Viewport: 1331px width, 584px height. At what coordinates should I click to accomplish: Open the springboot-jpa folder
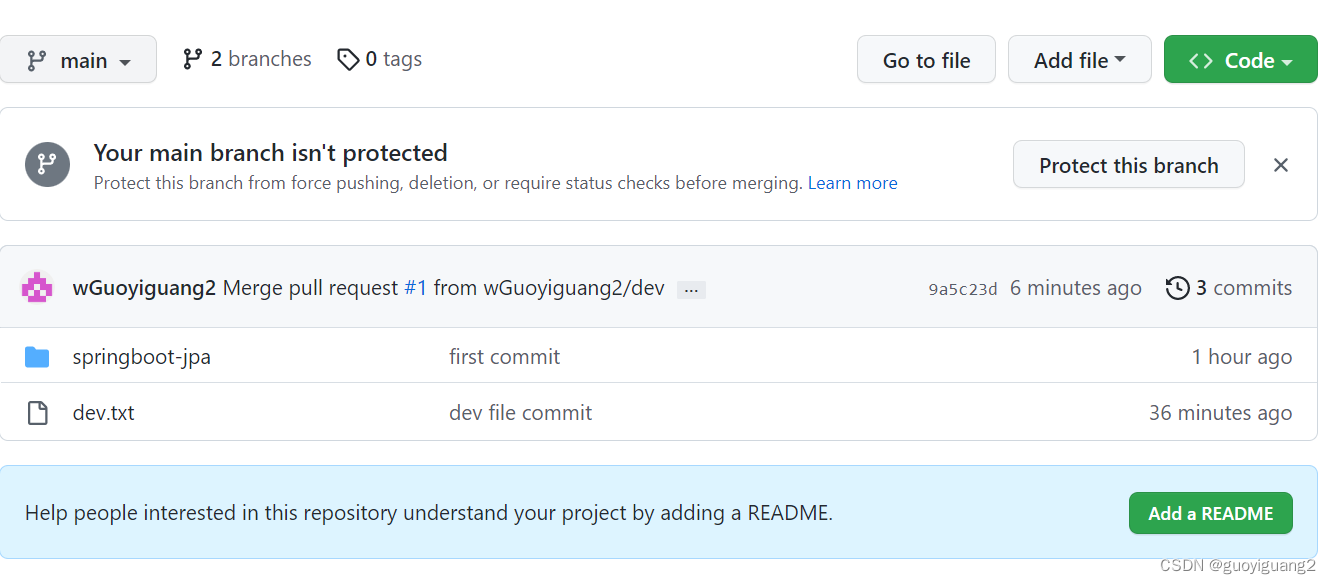click(x=141, y=357)
